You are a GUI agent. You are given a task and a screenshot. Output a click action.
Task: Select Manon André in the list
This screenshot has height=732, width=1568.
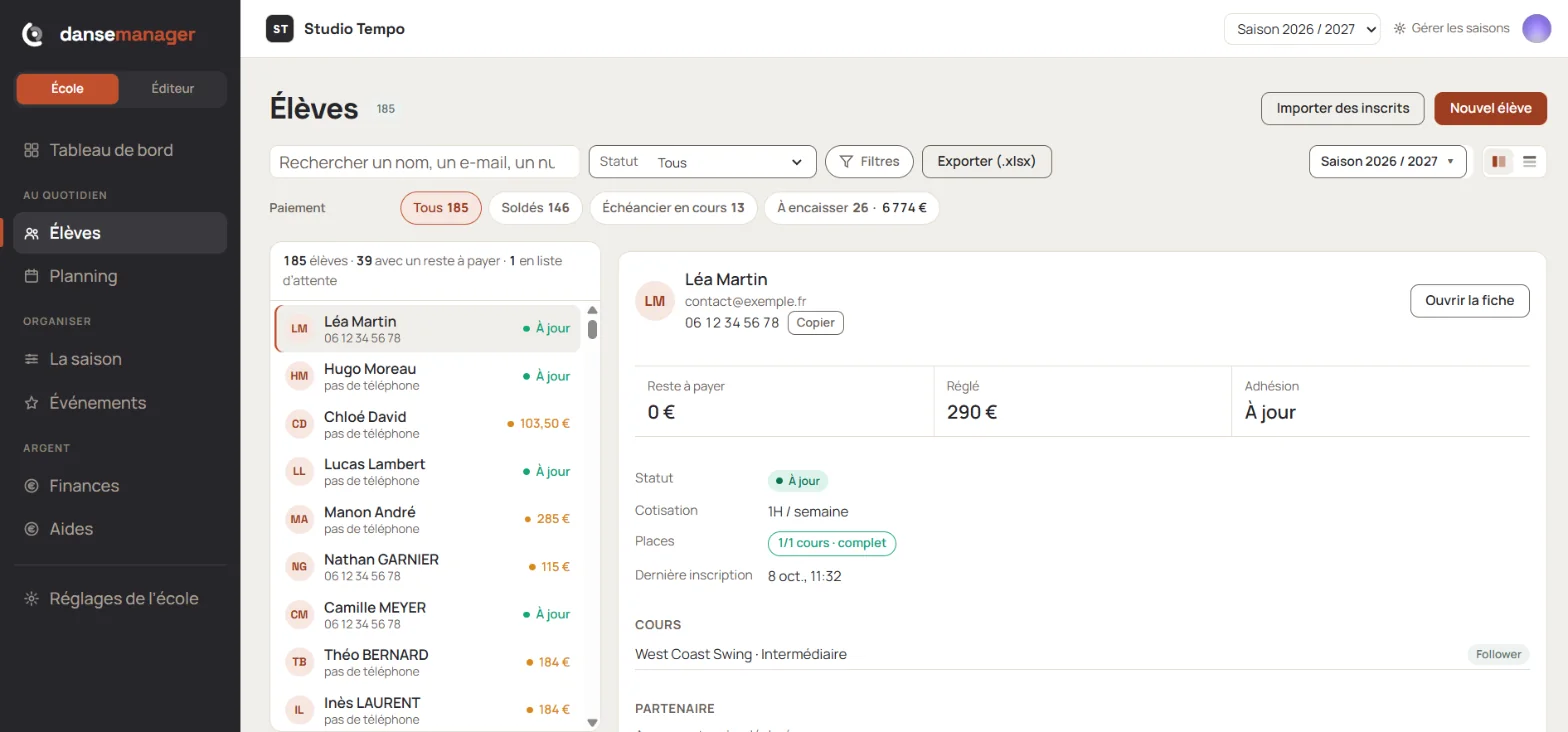click(428, 519)
